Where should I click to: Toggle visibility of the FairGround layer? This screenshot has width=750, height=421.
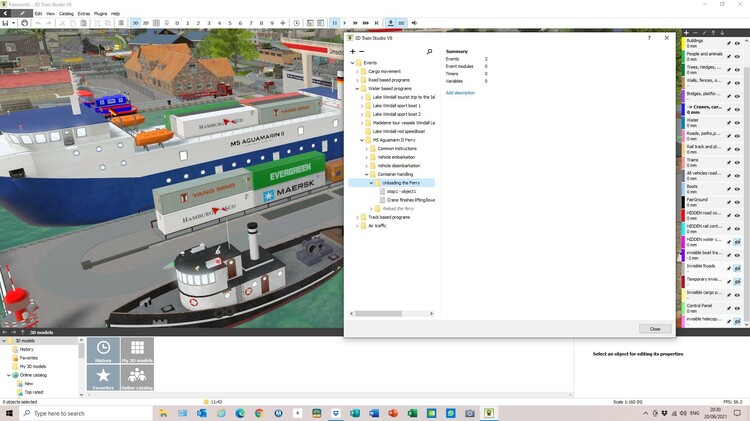point(737,202)
